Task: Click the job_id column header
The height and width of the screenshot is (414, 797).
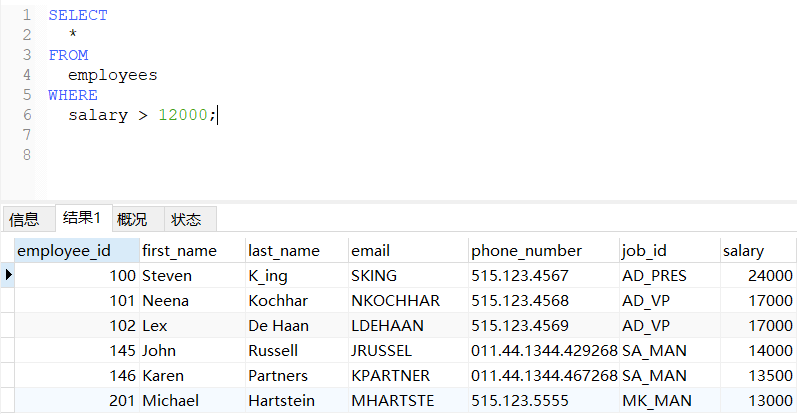Action: pos(645,250)
